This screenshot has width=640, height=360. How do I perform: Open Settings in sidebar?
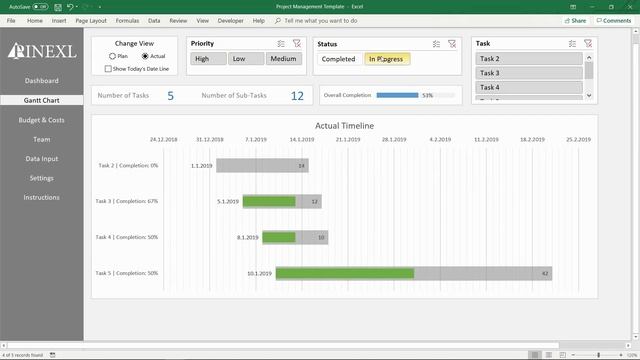42,178
